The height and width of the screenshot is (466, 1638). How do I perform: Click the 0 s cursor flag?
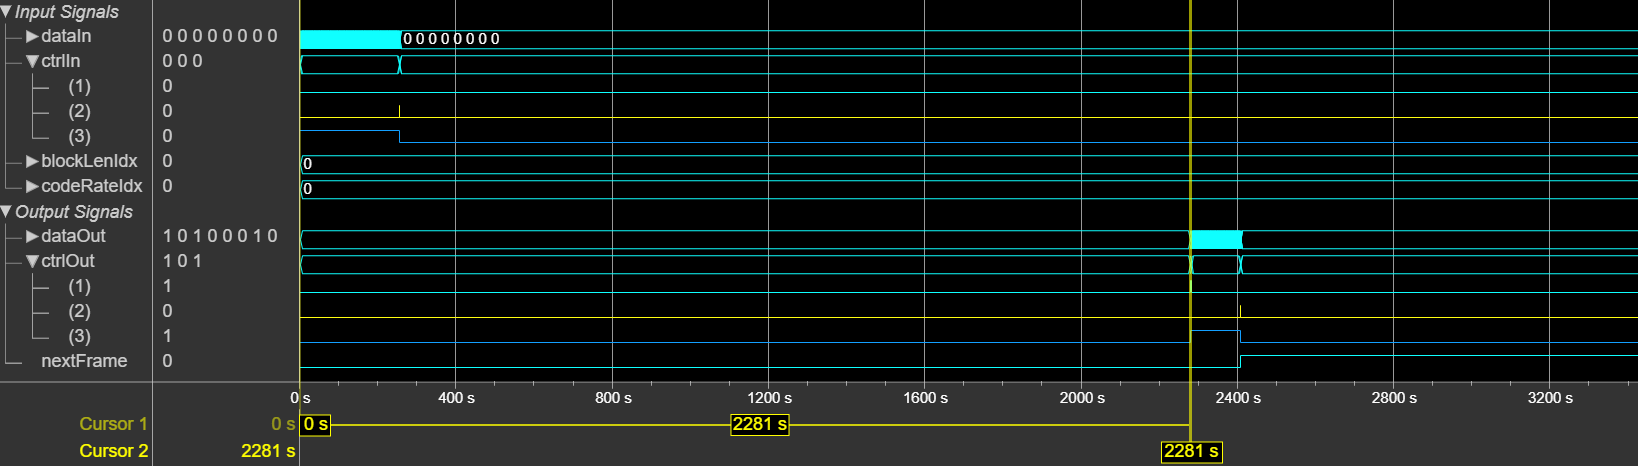point(315,424)
